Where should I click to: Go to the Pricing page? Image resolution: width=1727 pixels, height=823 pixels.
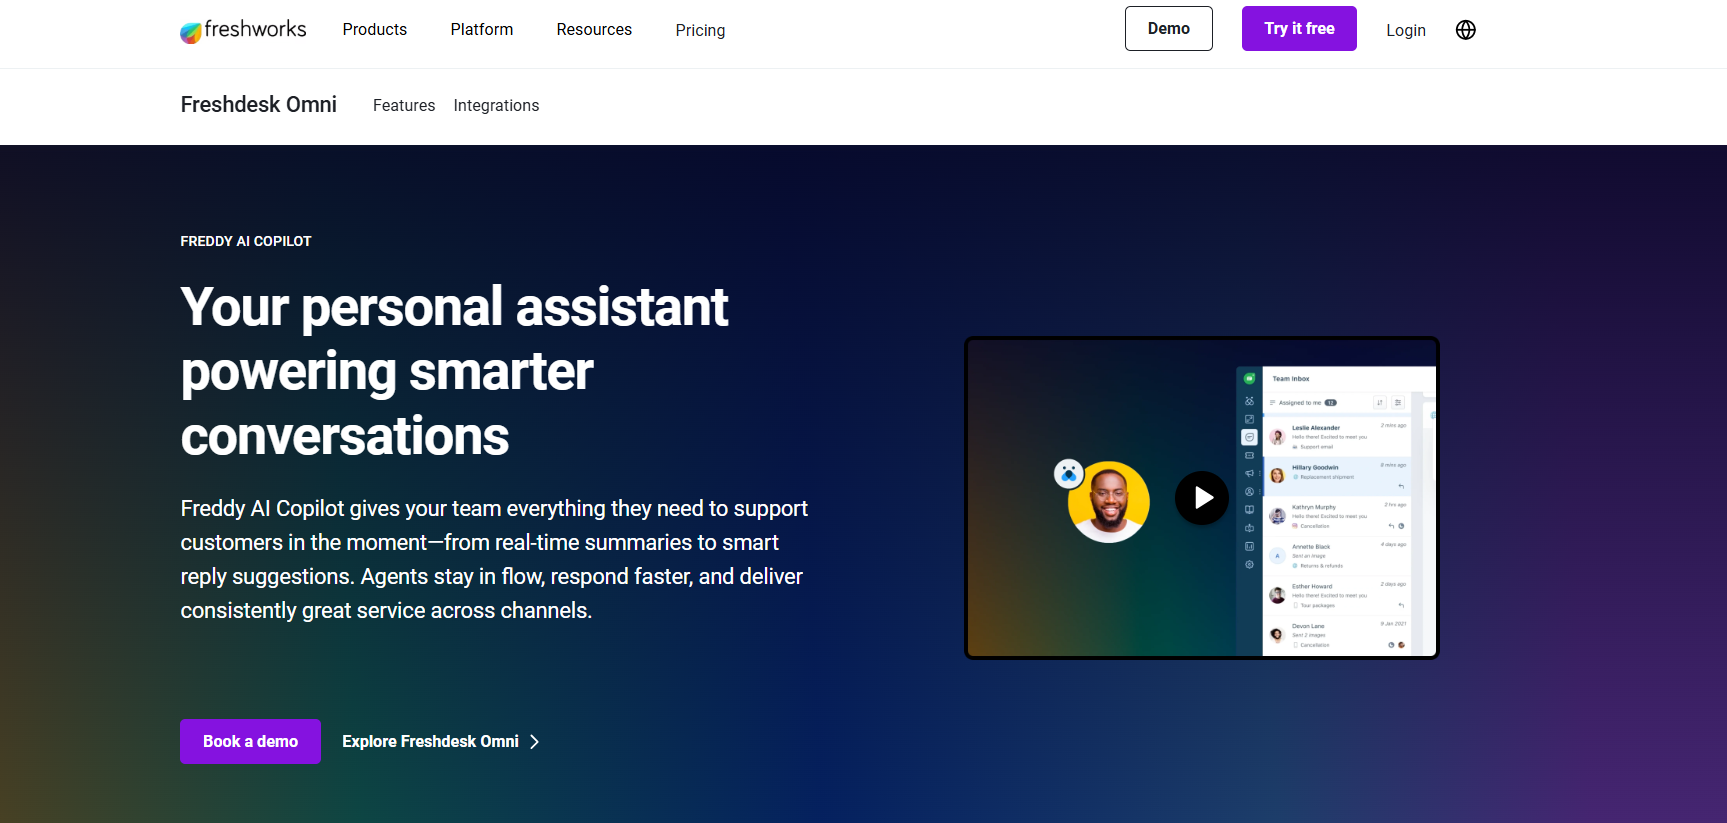pos(700,30)
